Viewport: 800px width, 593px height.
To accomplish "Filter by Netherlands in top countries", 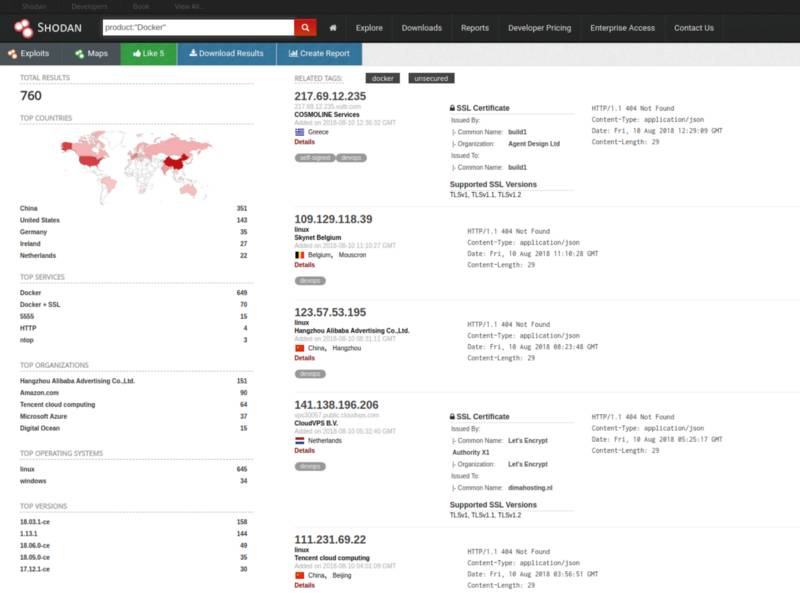I will point(38,256).
